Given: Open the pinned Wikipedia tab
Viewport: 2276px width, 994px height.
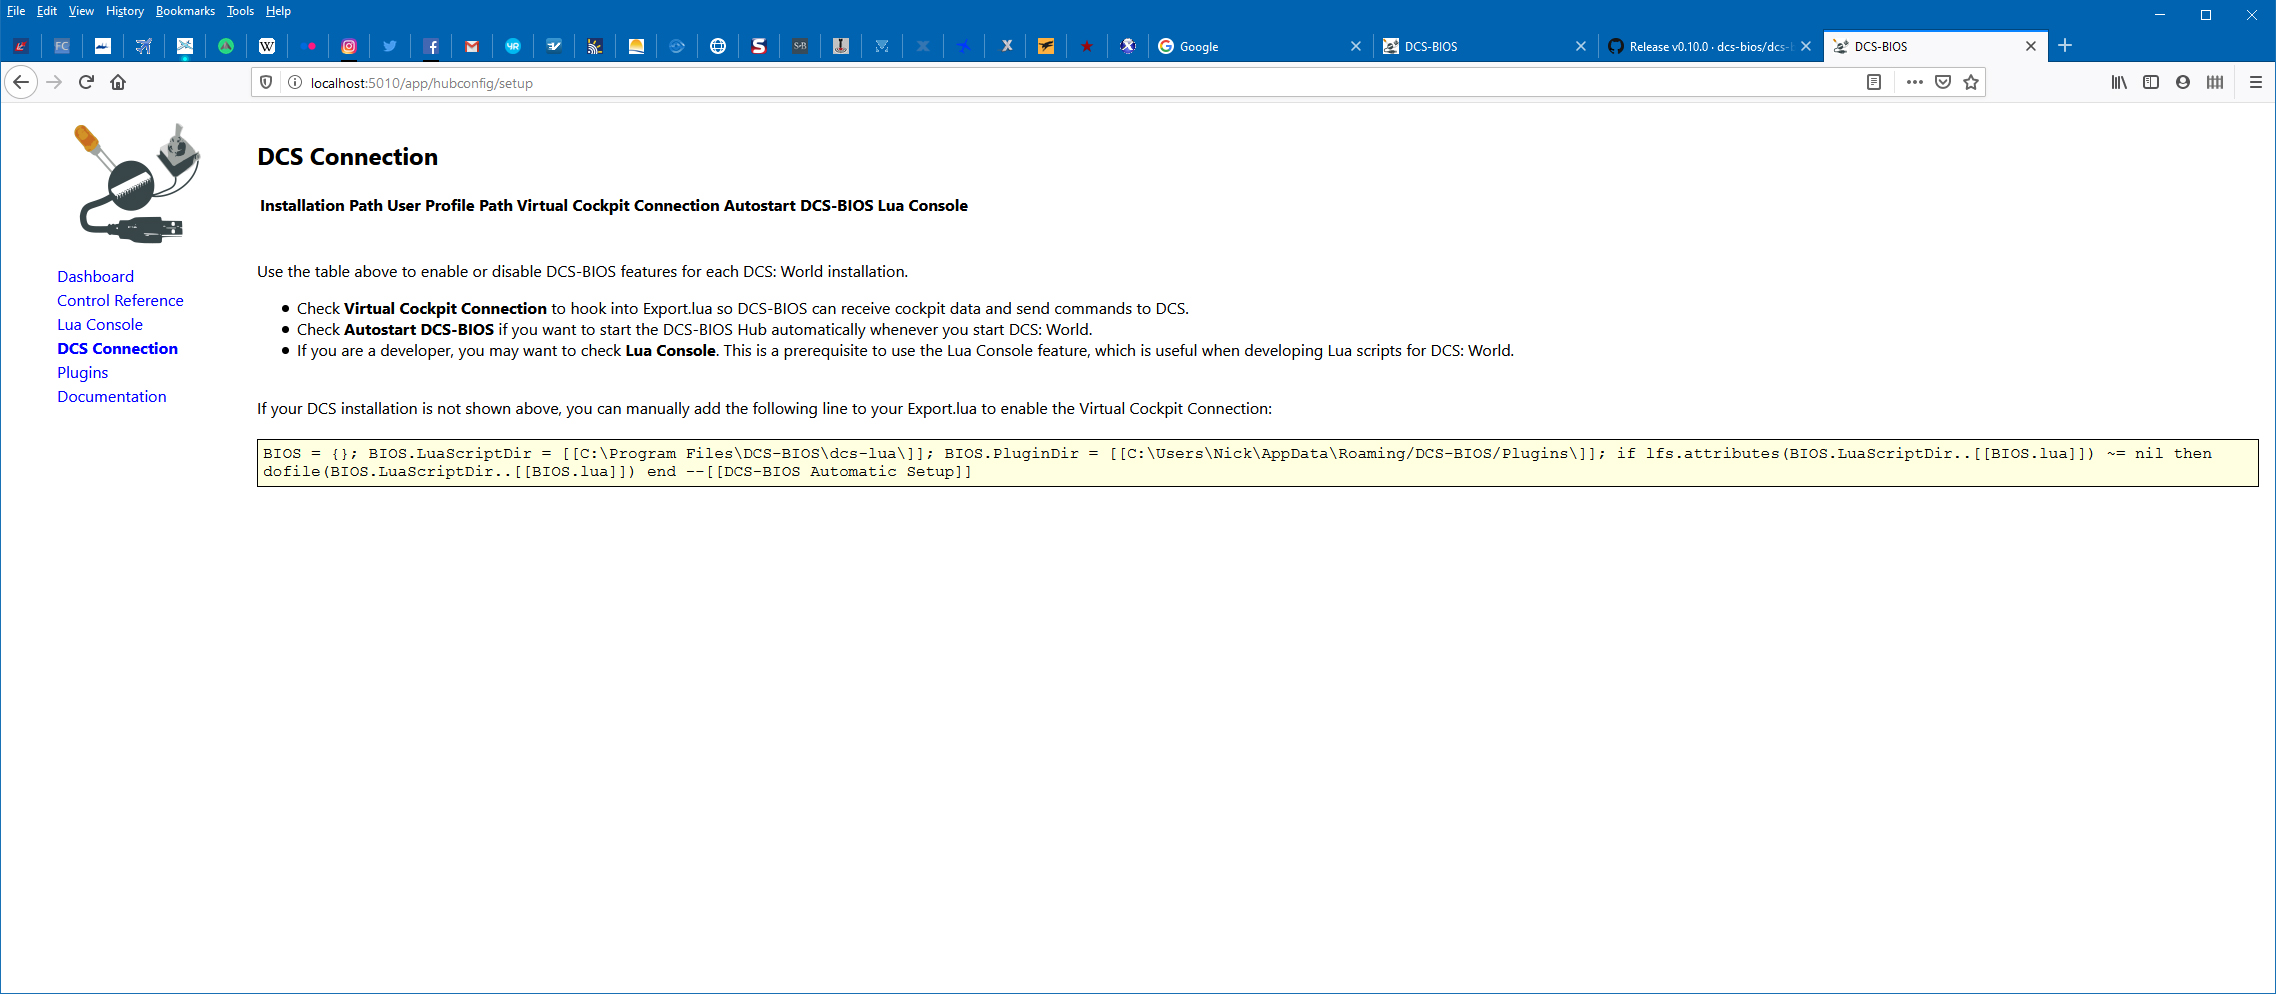Looking at the screenshot, I should pyautogui.click(x=267, y=46).
